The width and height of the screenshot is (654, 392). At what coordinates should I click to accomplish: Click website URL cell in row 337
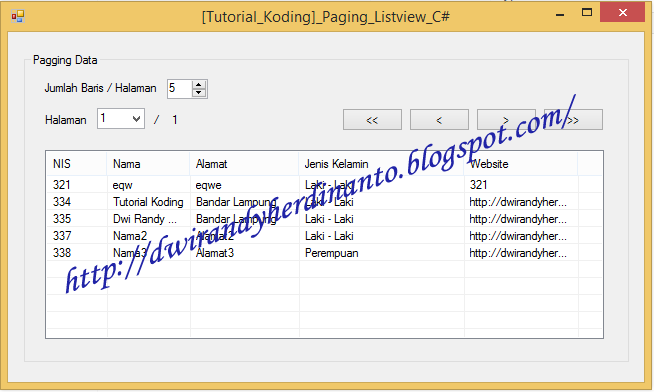click(x=518, y=236)
